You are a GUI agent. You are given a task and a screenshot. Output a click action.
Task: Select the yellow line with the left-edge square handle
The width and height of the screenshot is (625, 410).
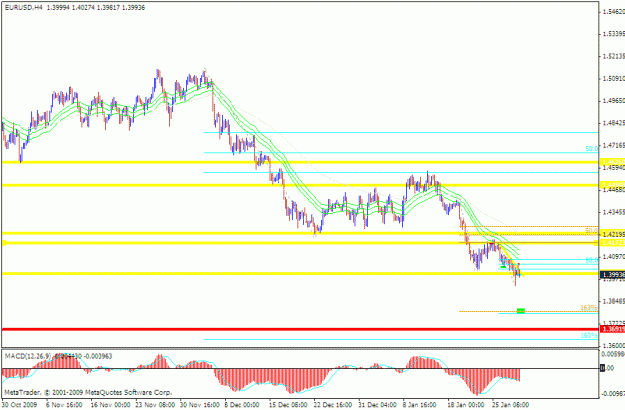click(x=301, y=243)
